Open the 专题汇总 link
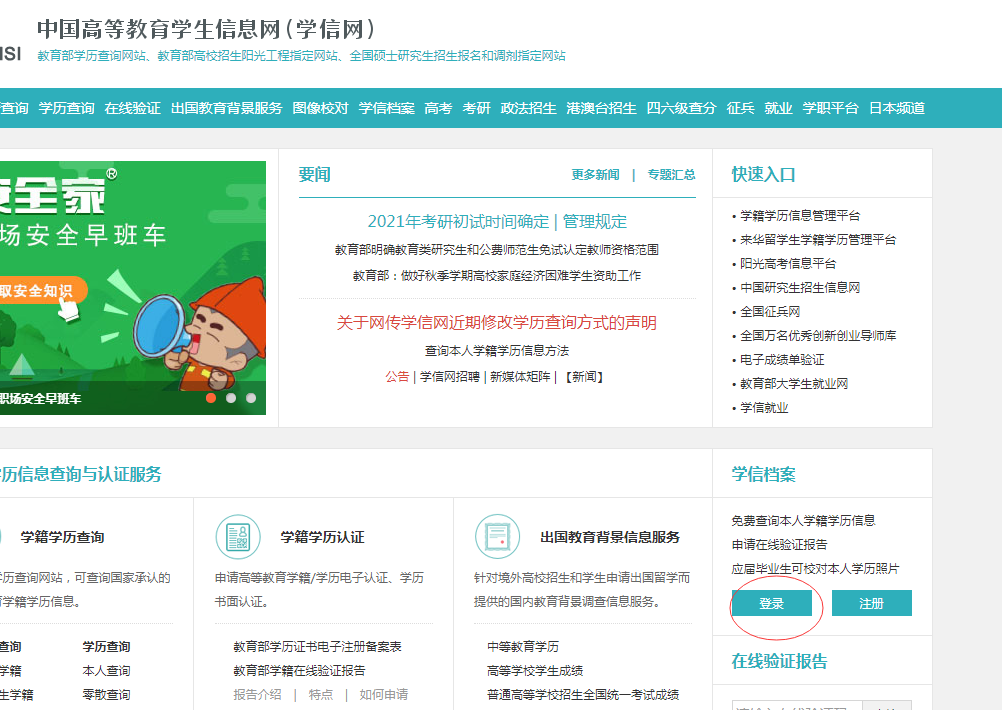Image resolution: width=1002 pixels, height=710 pixels. tap(672, 174)
